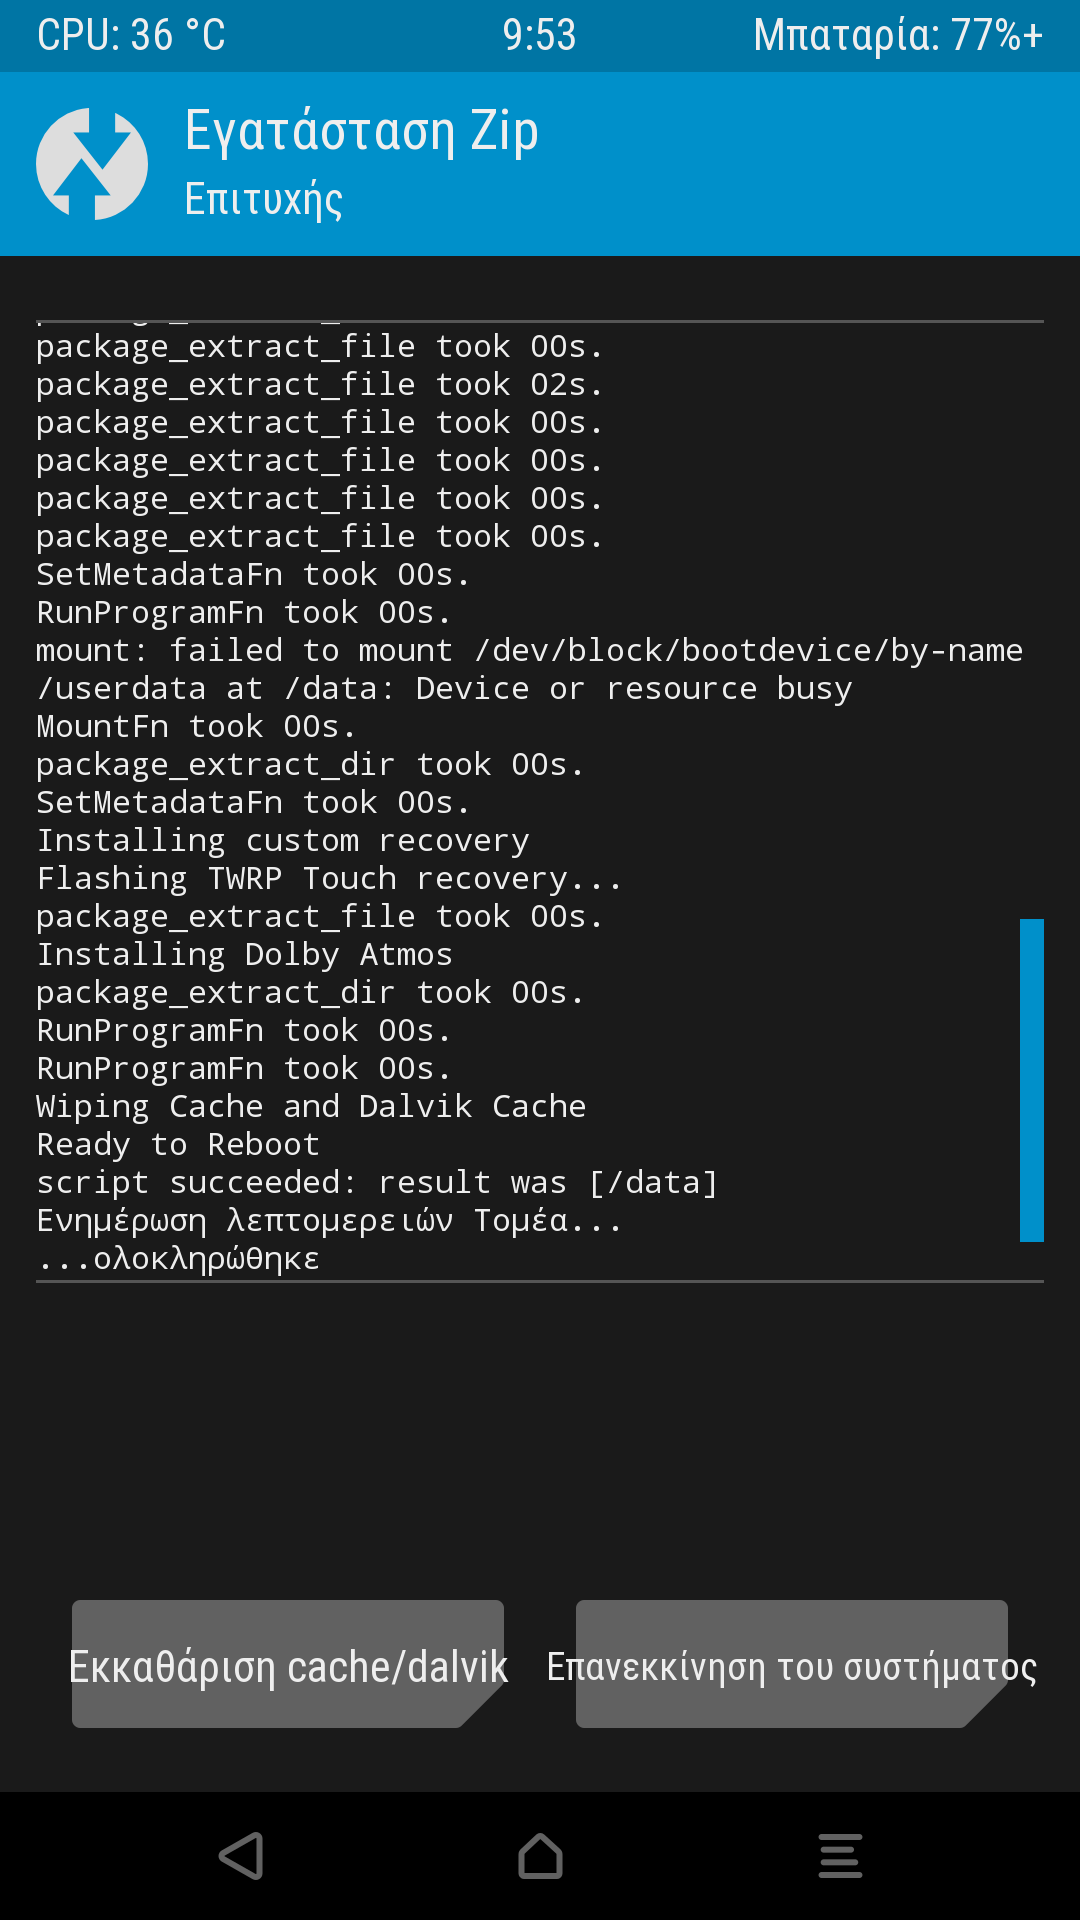Viewport: 1080px width, 1920px height.
Task: Click the blue console scrollbar
Action: point(1031,1080)
